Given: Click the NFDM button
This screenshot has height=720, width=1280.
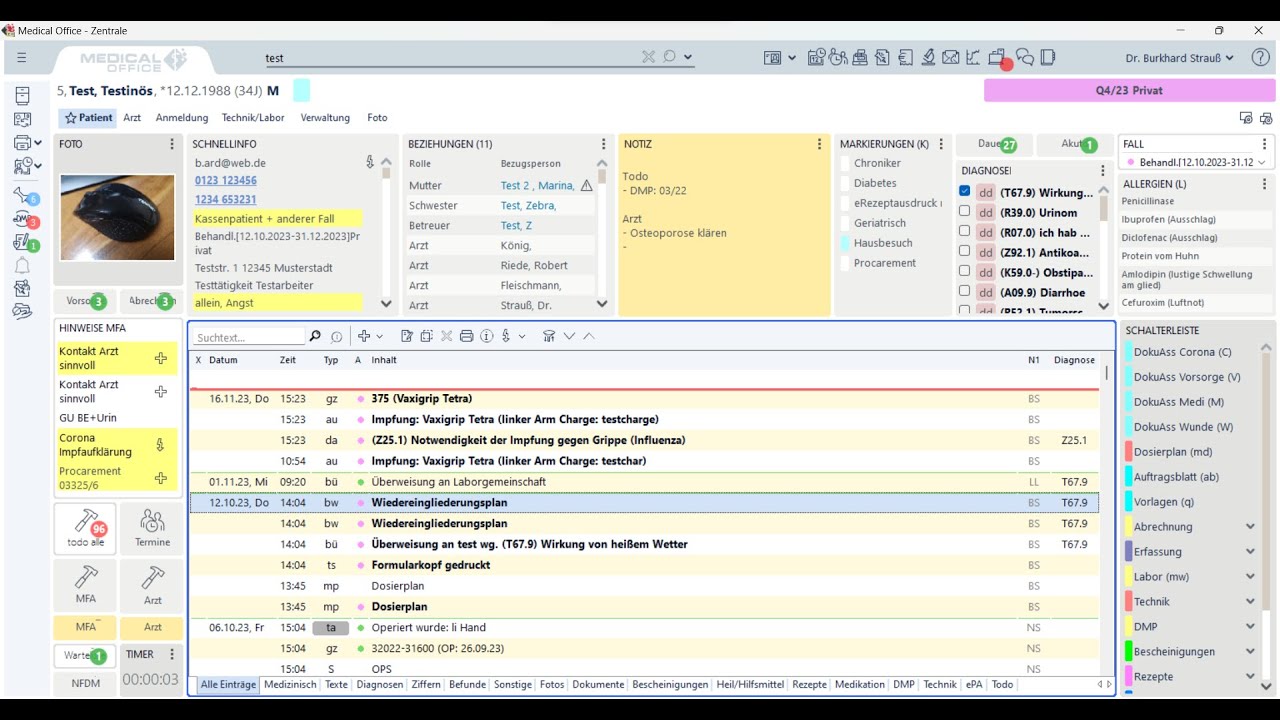Looking at the screenshot, I should [85, 685].
